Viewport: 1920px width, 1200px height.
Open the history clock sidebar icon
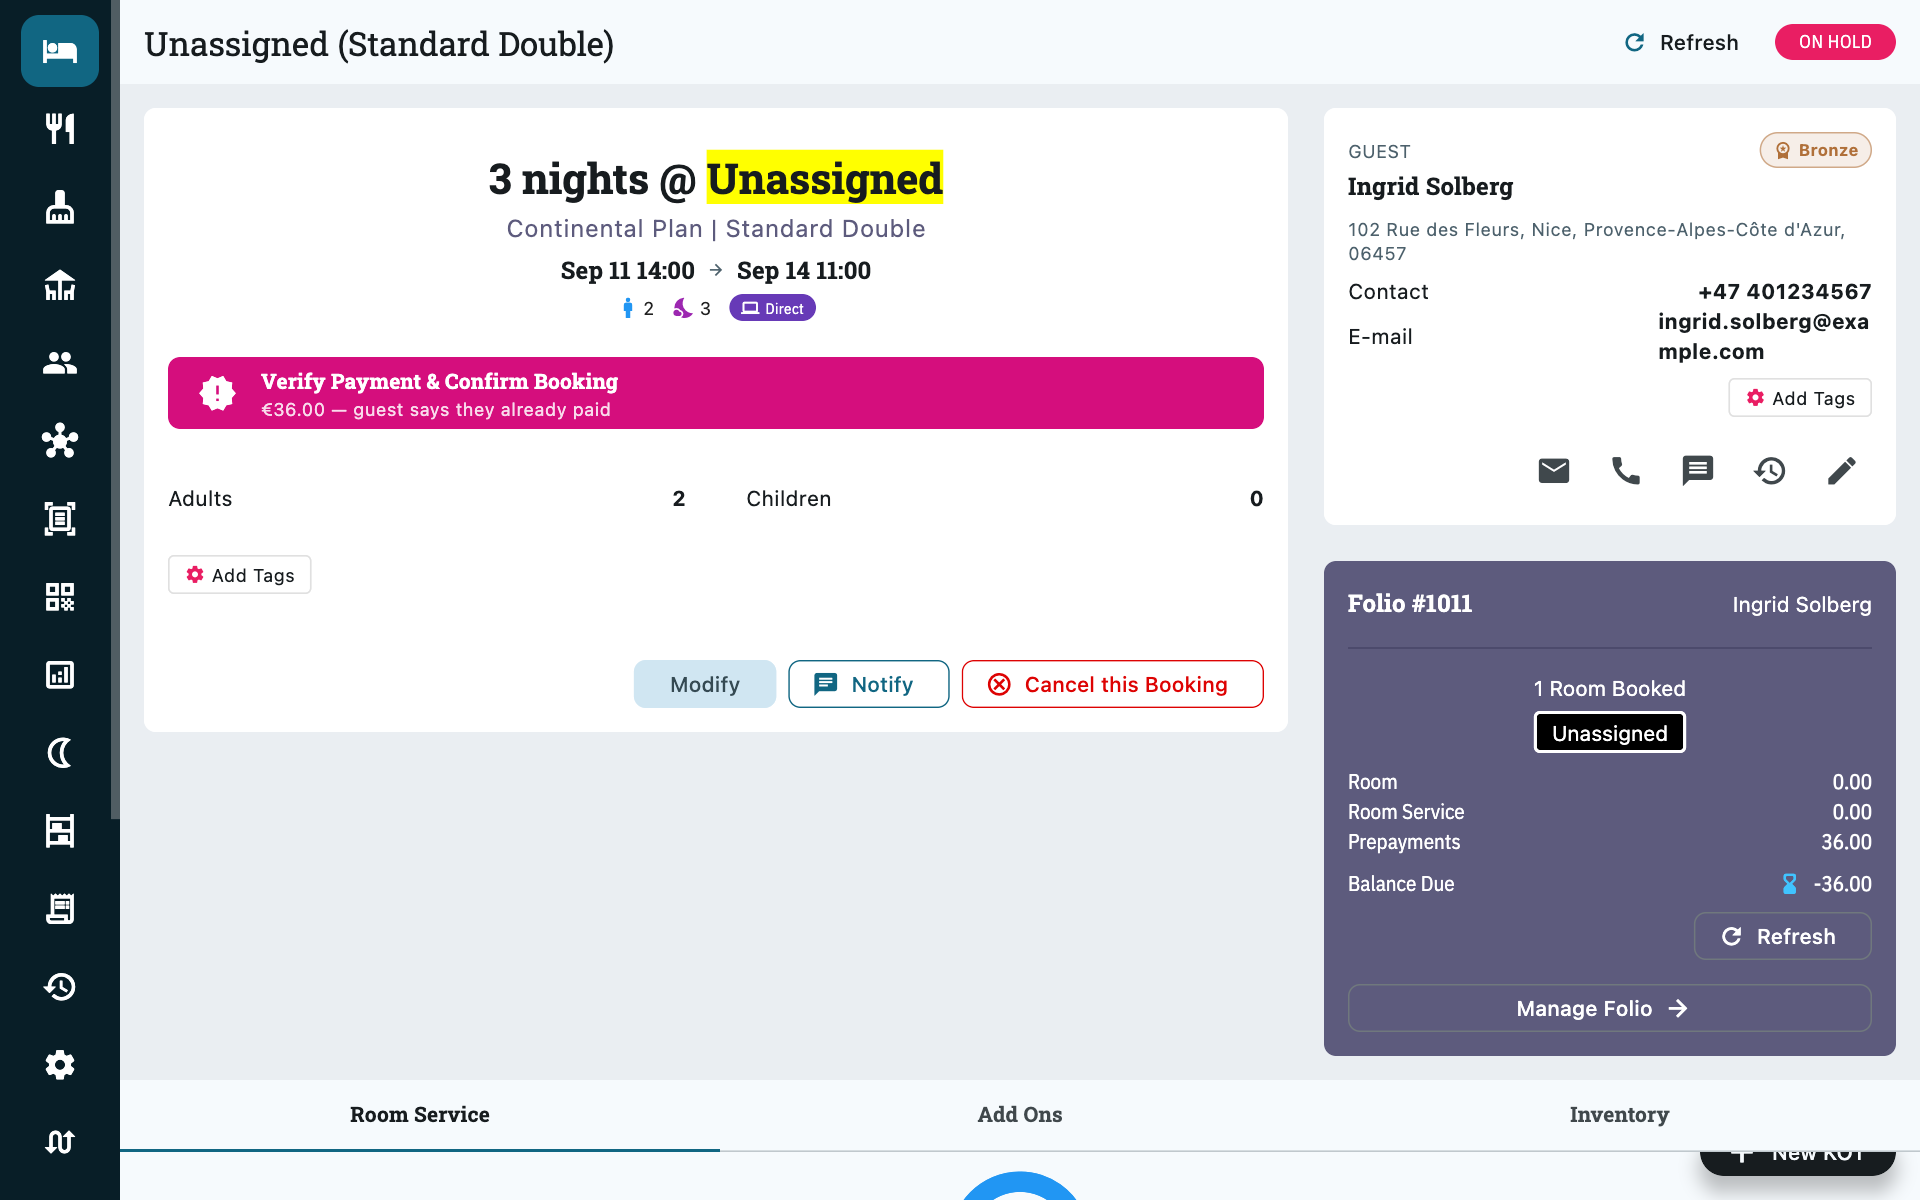point(60,987)
